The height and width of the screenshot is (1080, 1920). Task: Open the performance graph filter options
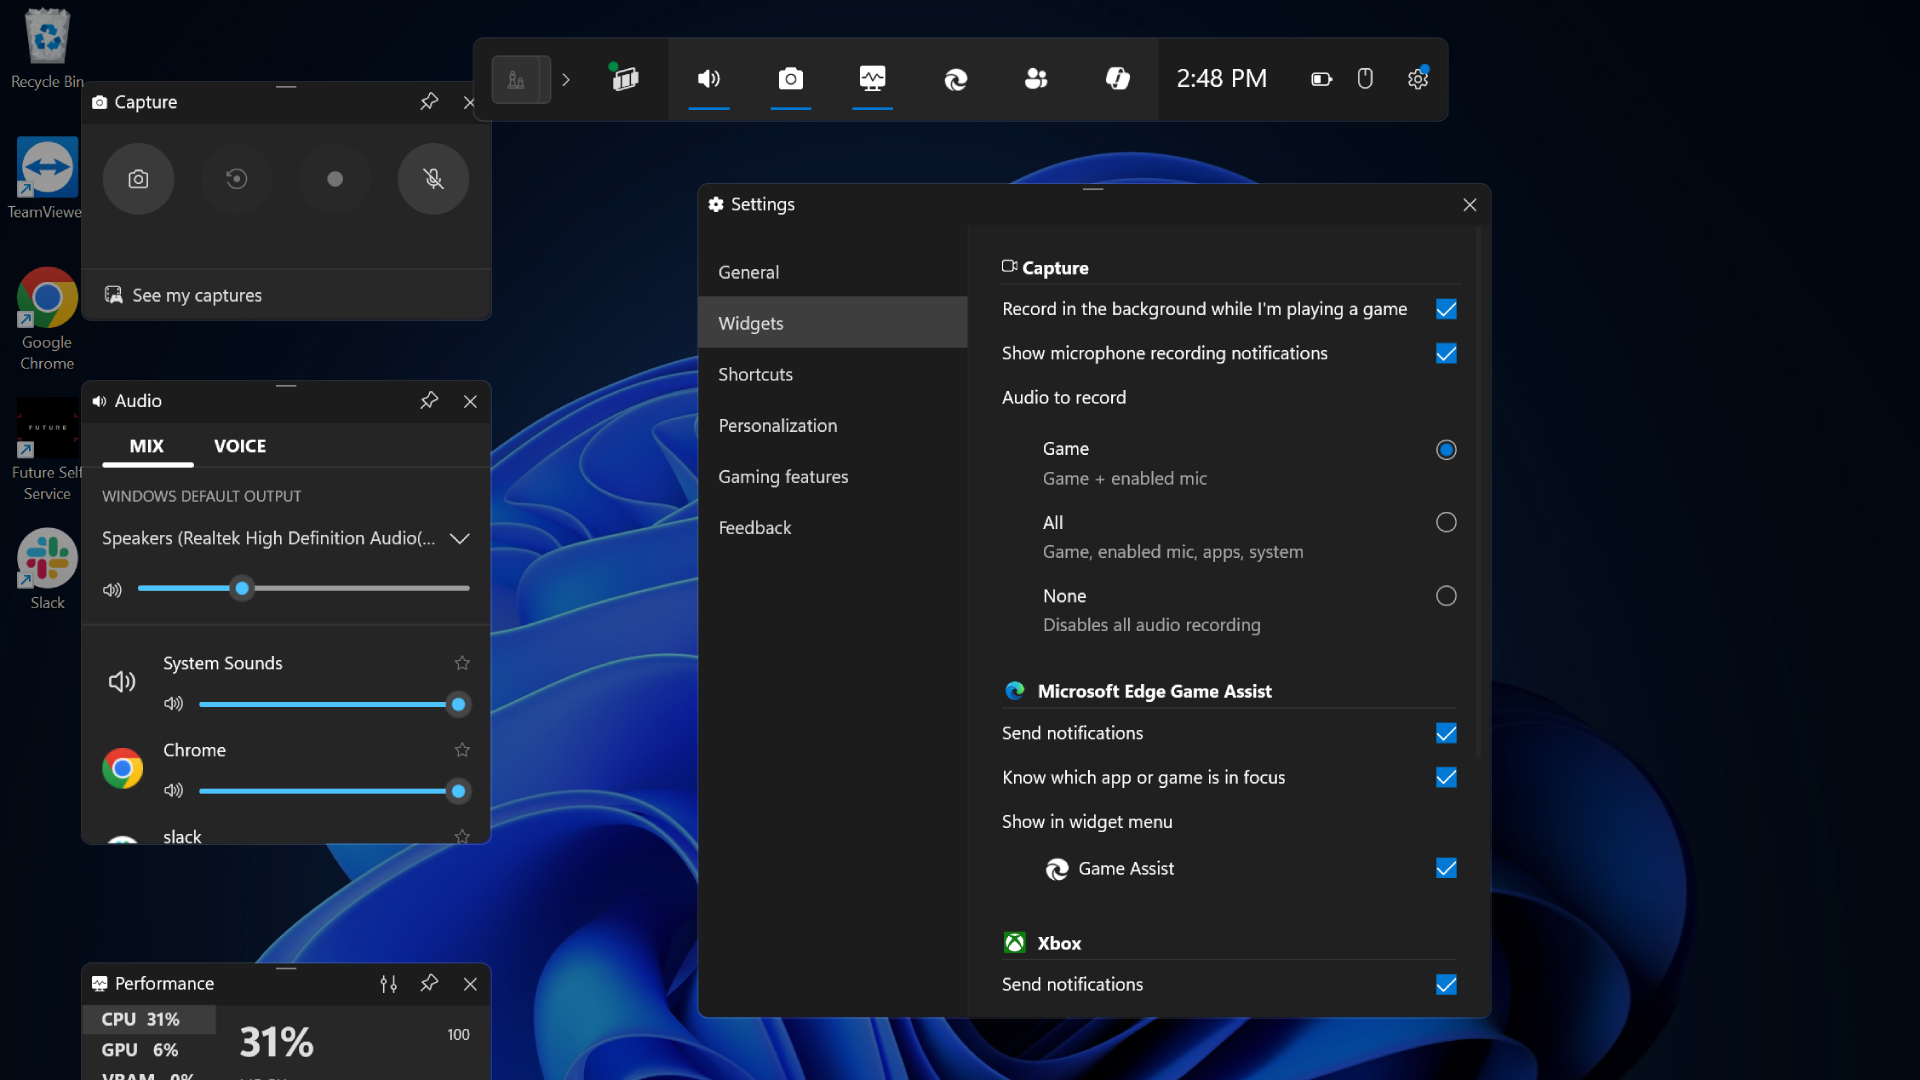(x=388, y=984)
